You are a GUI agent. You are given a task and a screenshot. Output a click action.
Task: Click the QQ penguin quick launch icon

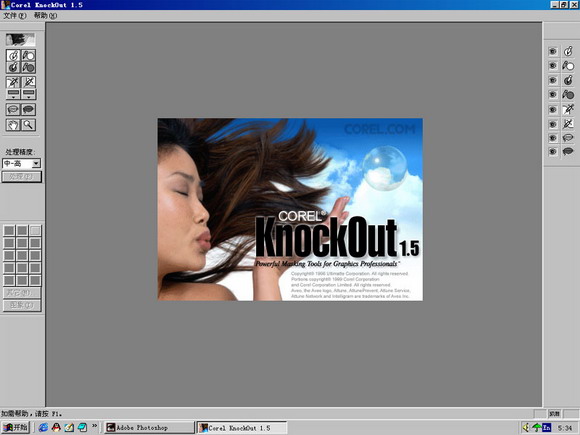56,428
